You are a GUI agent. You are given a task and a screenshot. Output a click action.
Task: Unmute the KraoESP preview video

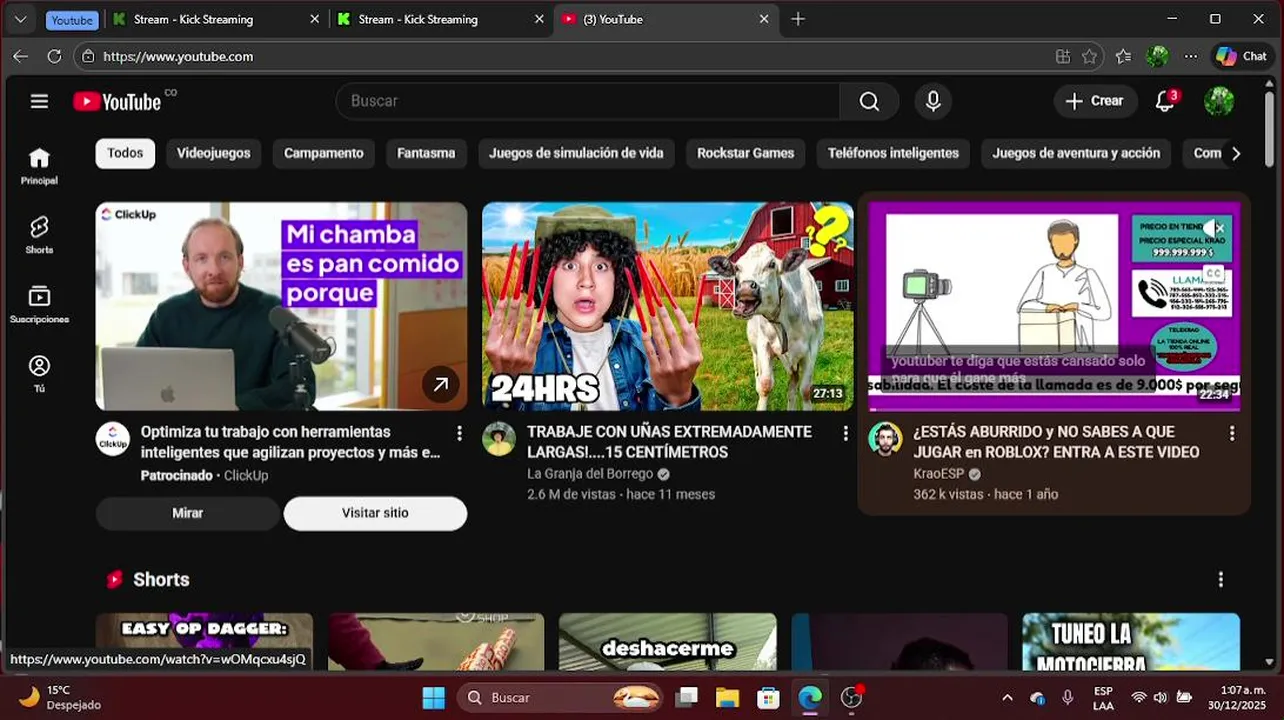click(1215, 227)
